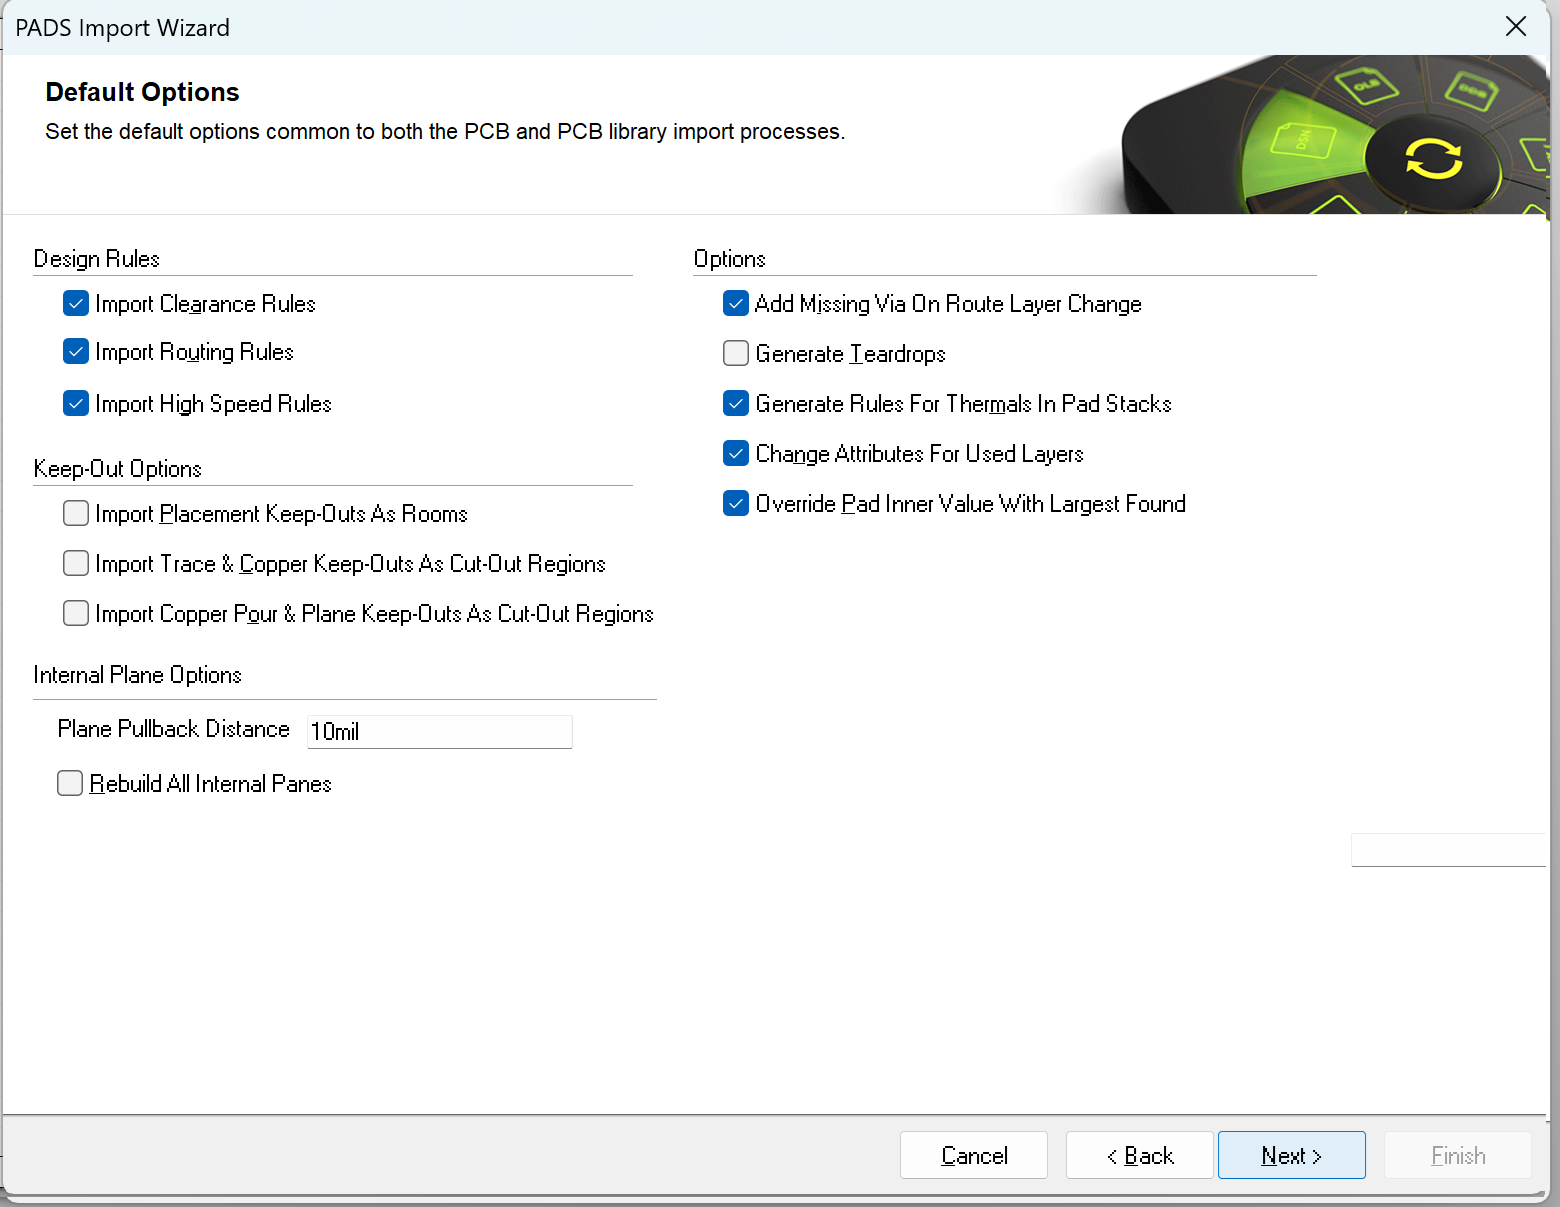Disable Import High Speed Rules

[x=76, y=403]
